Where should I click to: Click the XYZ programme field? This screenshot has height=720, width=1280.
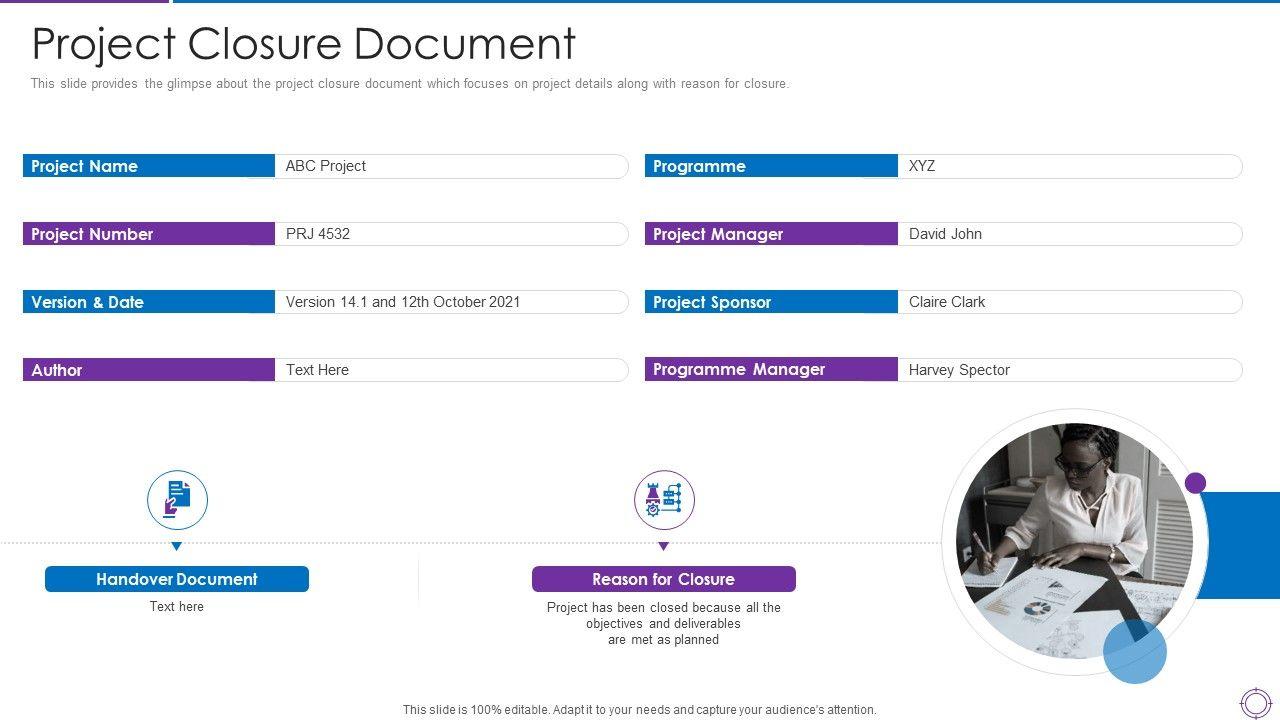click(1070, 166)
